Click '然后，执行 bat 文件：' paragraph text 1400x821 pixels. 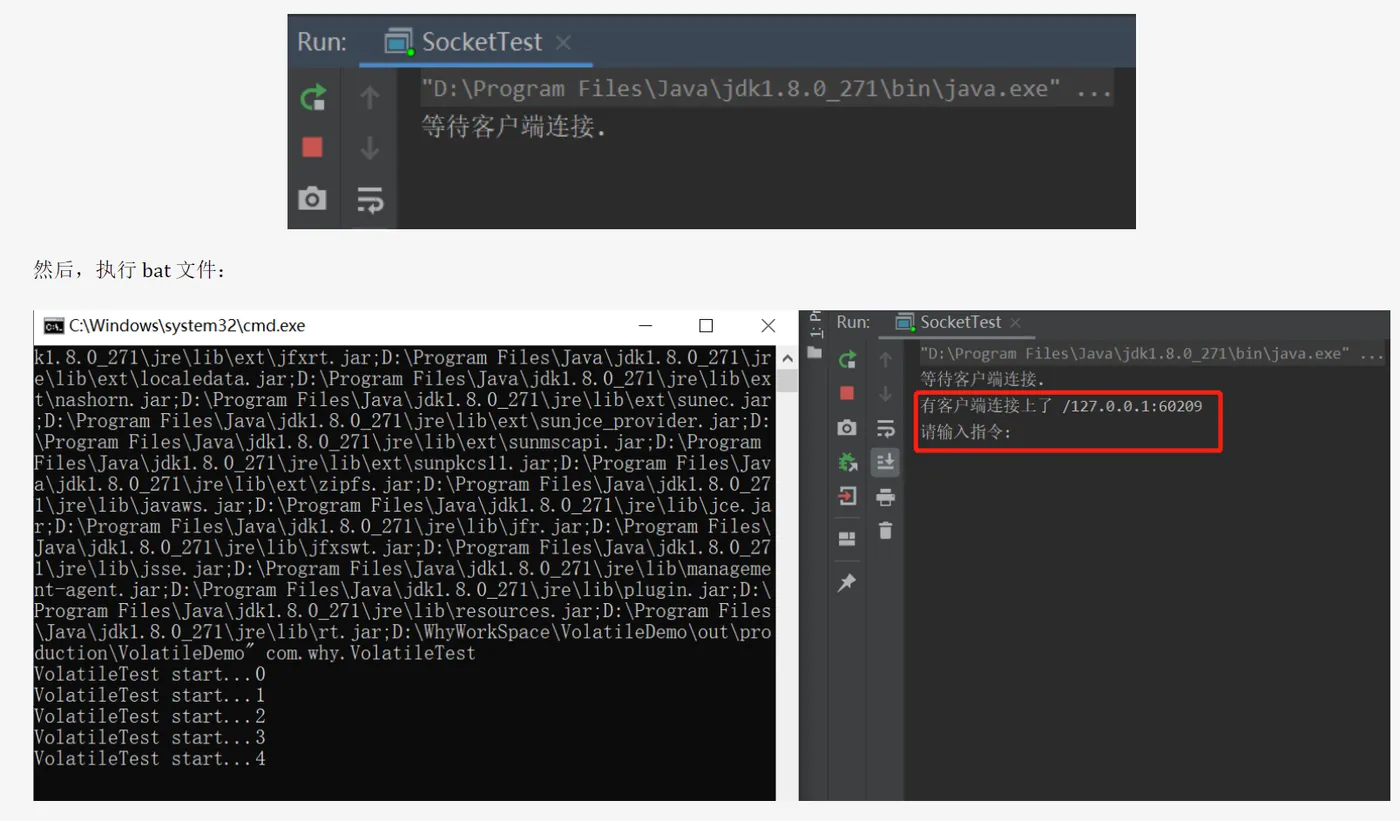point(131,270)
